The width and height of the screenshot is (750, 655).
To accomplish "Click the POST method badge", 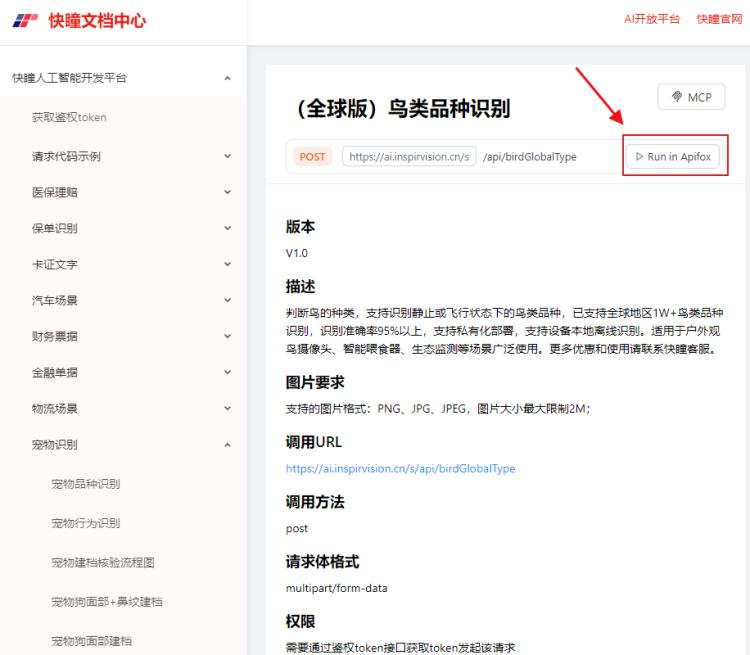I will point(312,156).
